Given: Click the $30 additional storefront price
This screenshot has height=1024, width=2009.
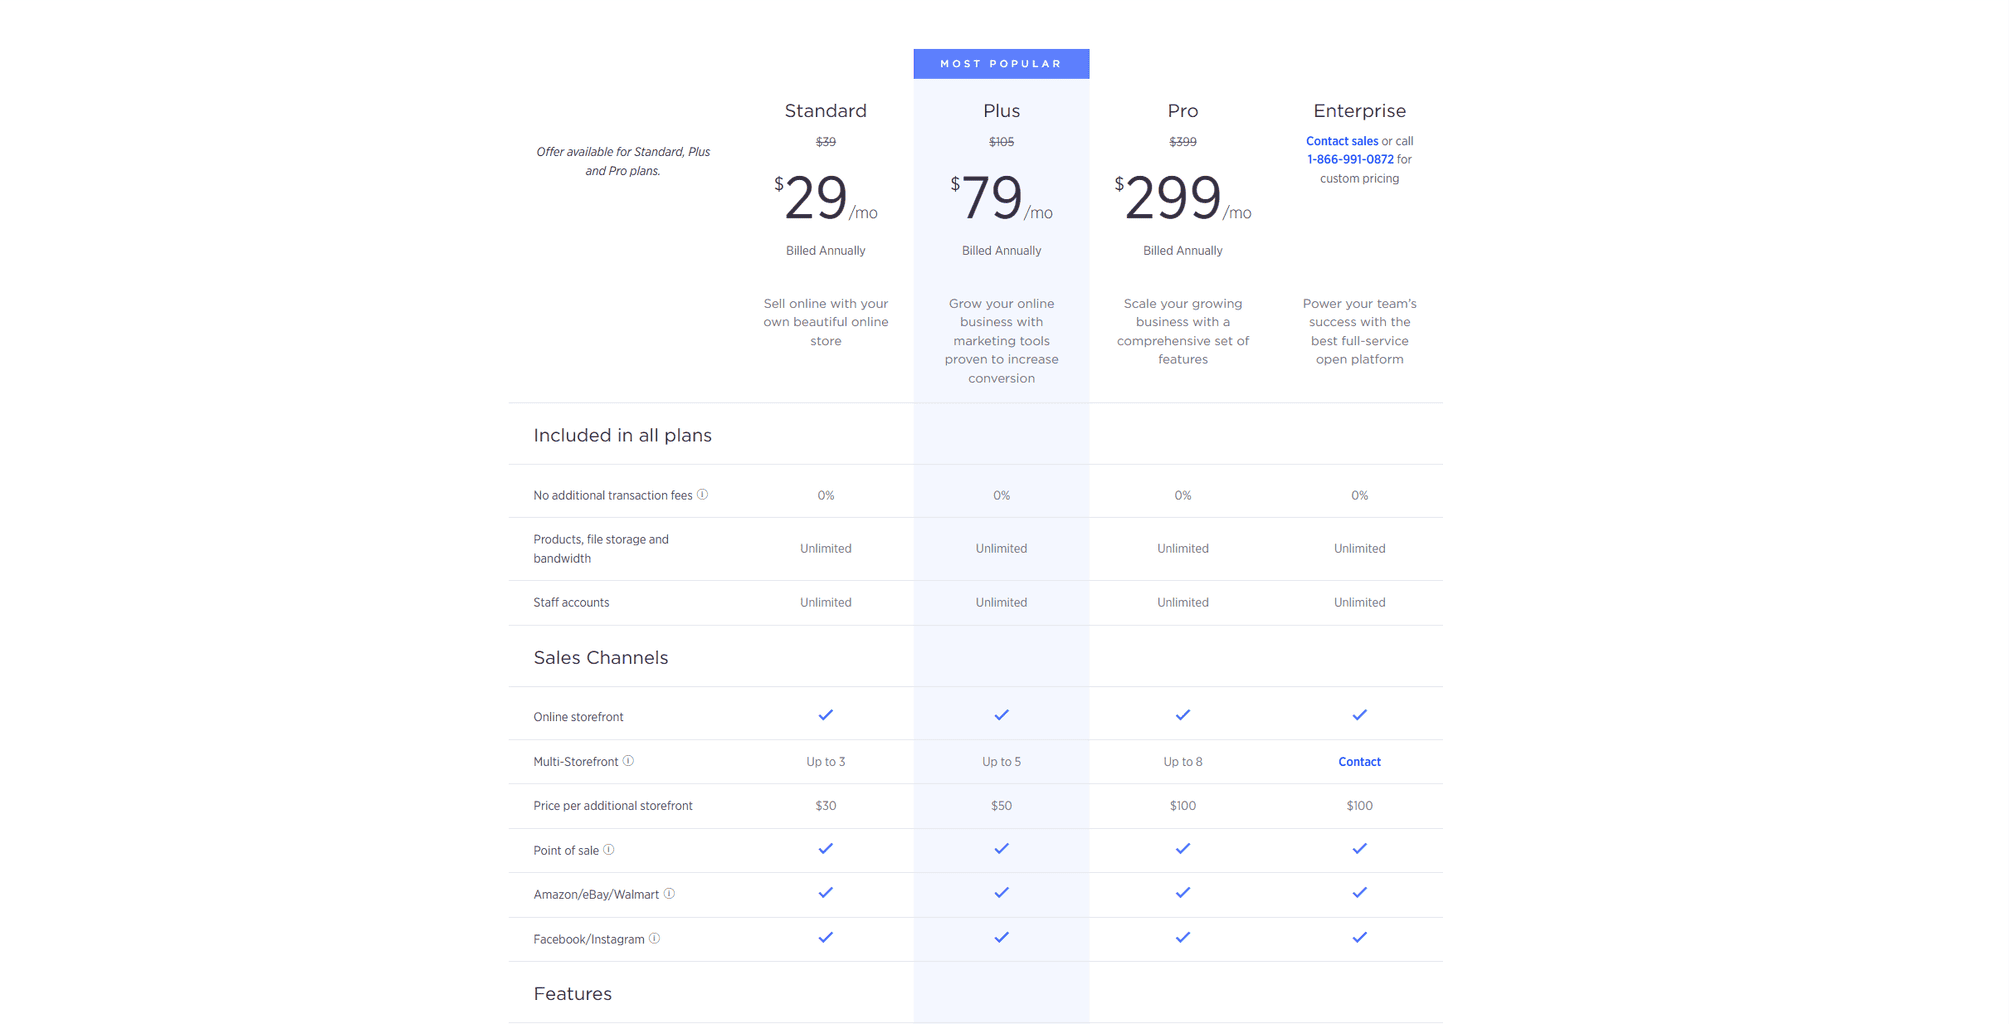Looking at the screenshot, I should pos(826,806).
